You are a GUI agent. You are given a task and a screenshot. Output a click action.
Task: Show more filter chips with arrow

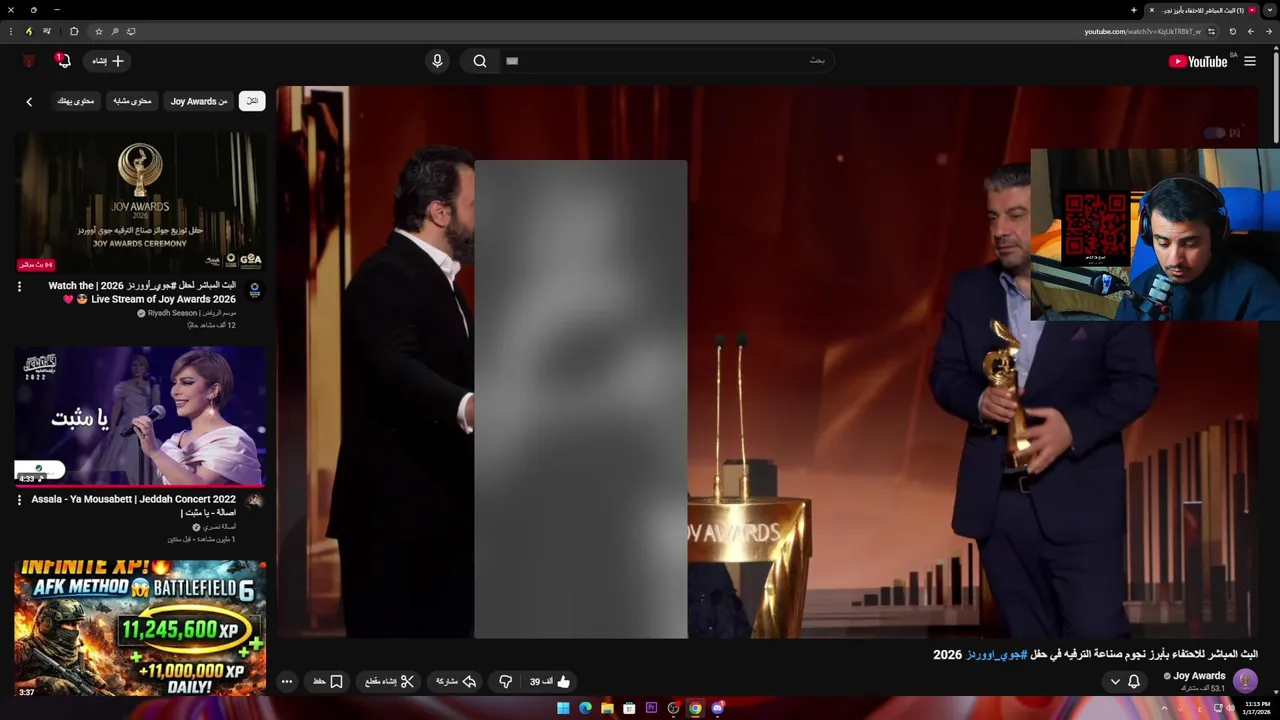point(29,101)
